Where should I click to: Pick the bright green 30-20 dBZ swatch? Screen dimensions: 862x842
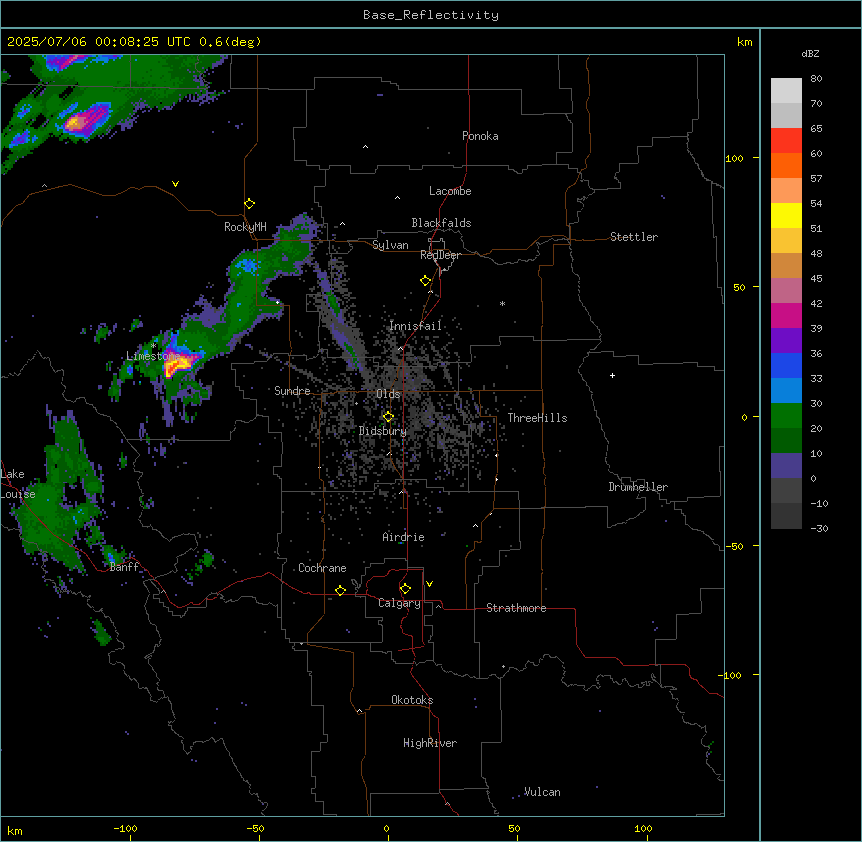pyautogui.click(x=786, y=416)
